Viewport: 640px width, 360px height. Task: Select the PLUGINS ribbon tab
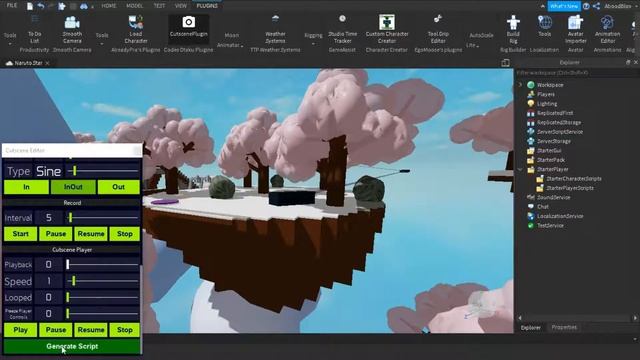point(207,6)
